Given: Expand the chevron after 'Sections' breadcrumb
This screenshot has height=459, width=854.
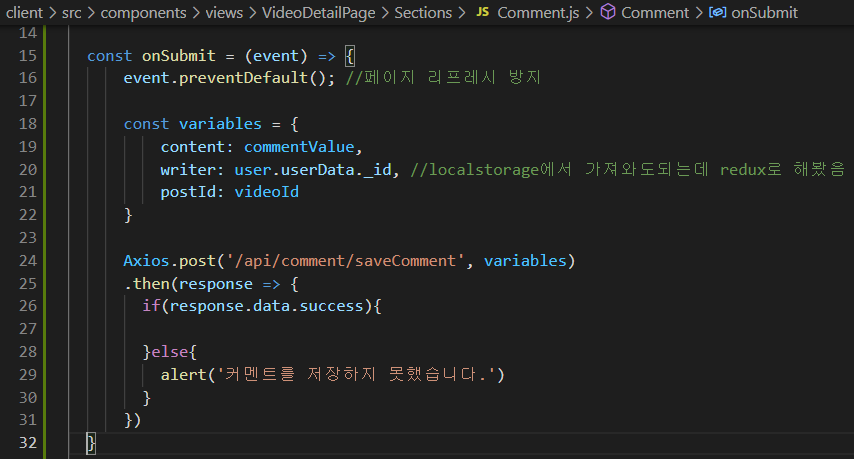Looking at the screenshot, I should click(462, 13).
